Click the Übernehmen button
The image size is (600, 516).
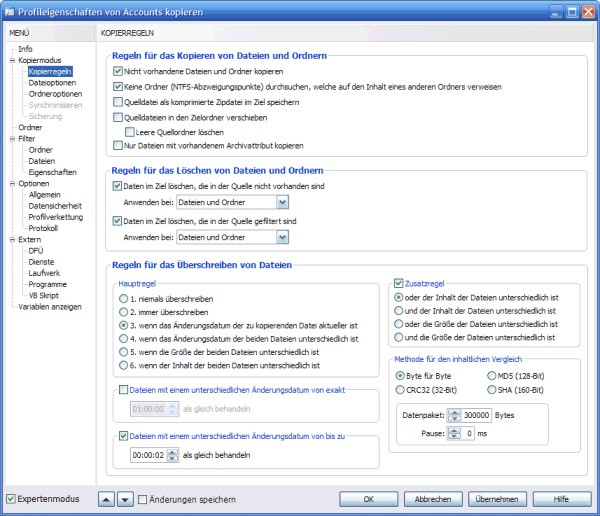(497, 499)
